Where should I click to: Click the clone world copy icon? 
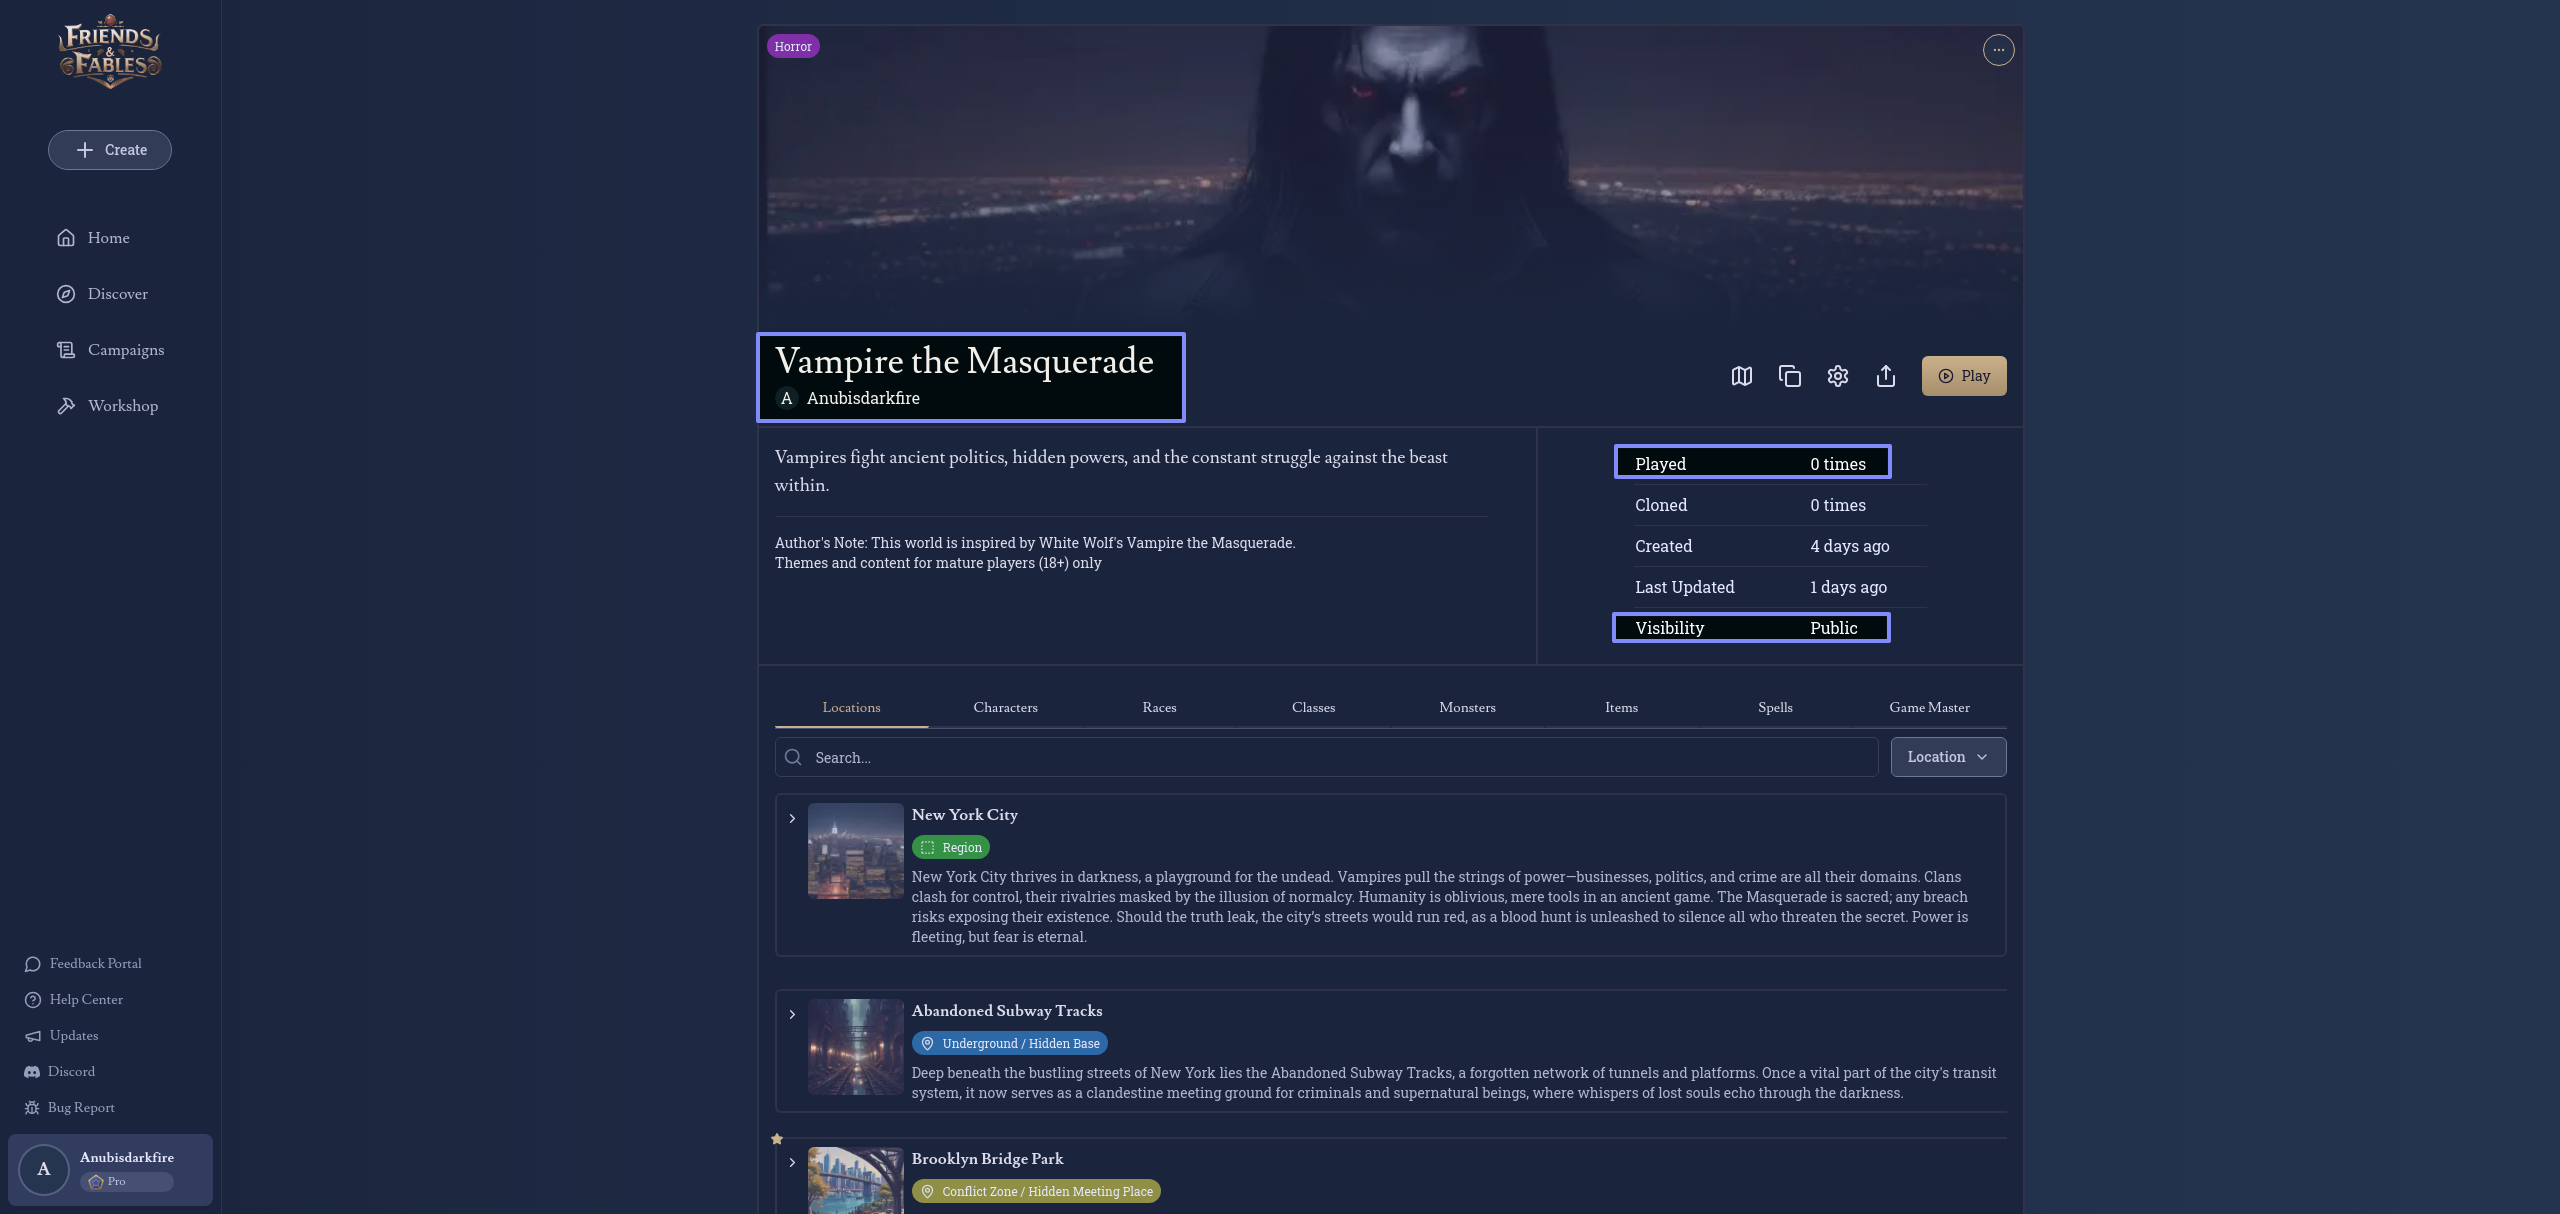(x=1789, y=376)
